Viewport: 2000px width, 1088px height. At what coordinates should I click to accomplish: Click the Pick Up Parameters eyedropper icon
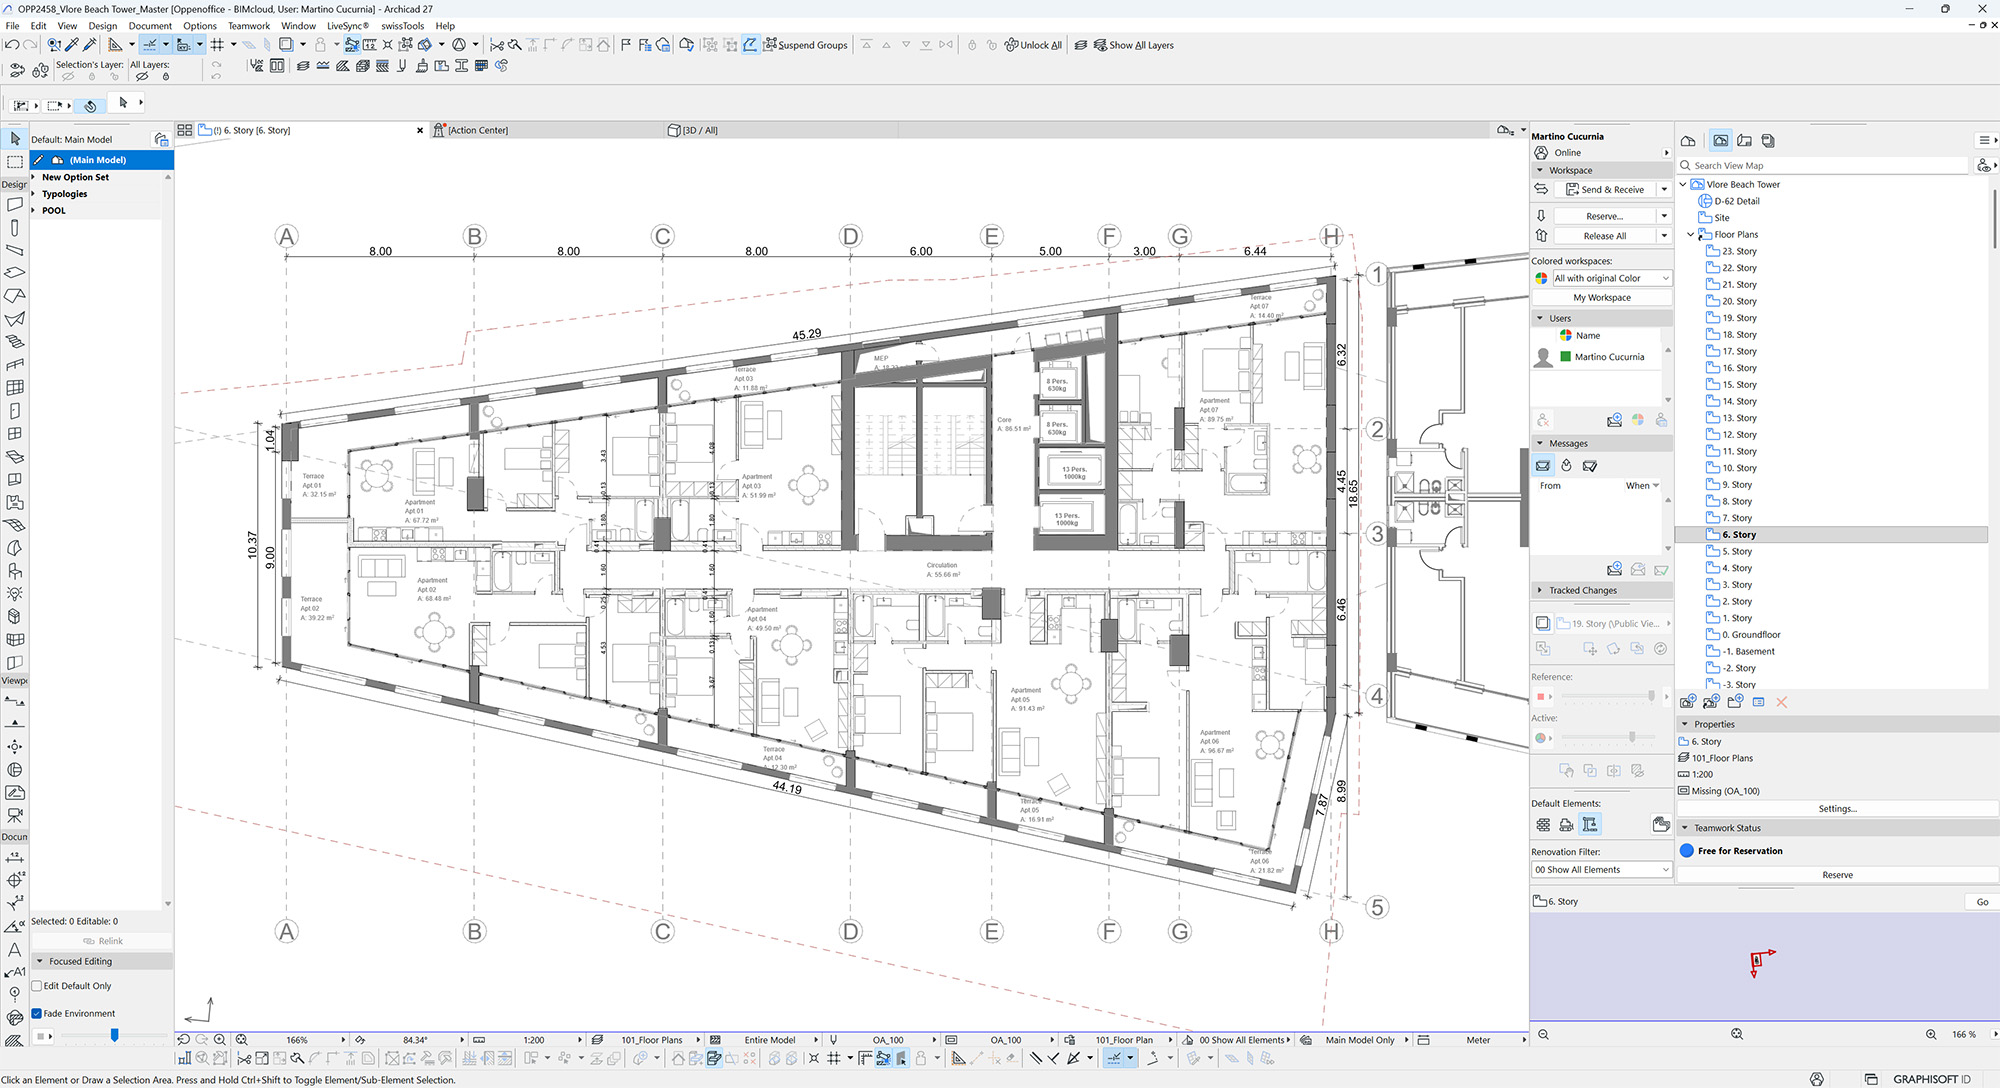point(72,45)
